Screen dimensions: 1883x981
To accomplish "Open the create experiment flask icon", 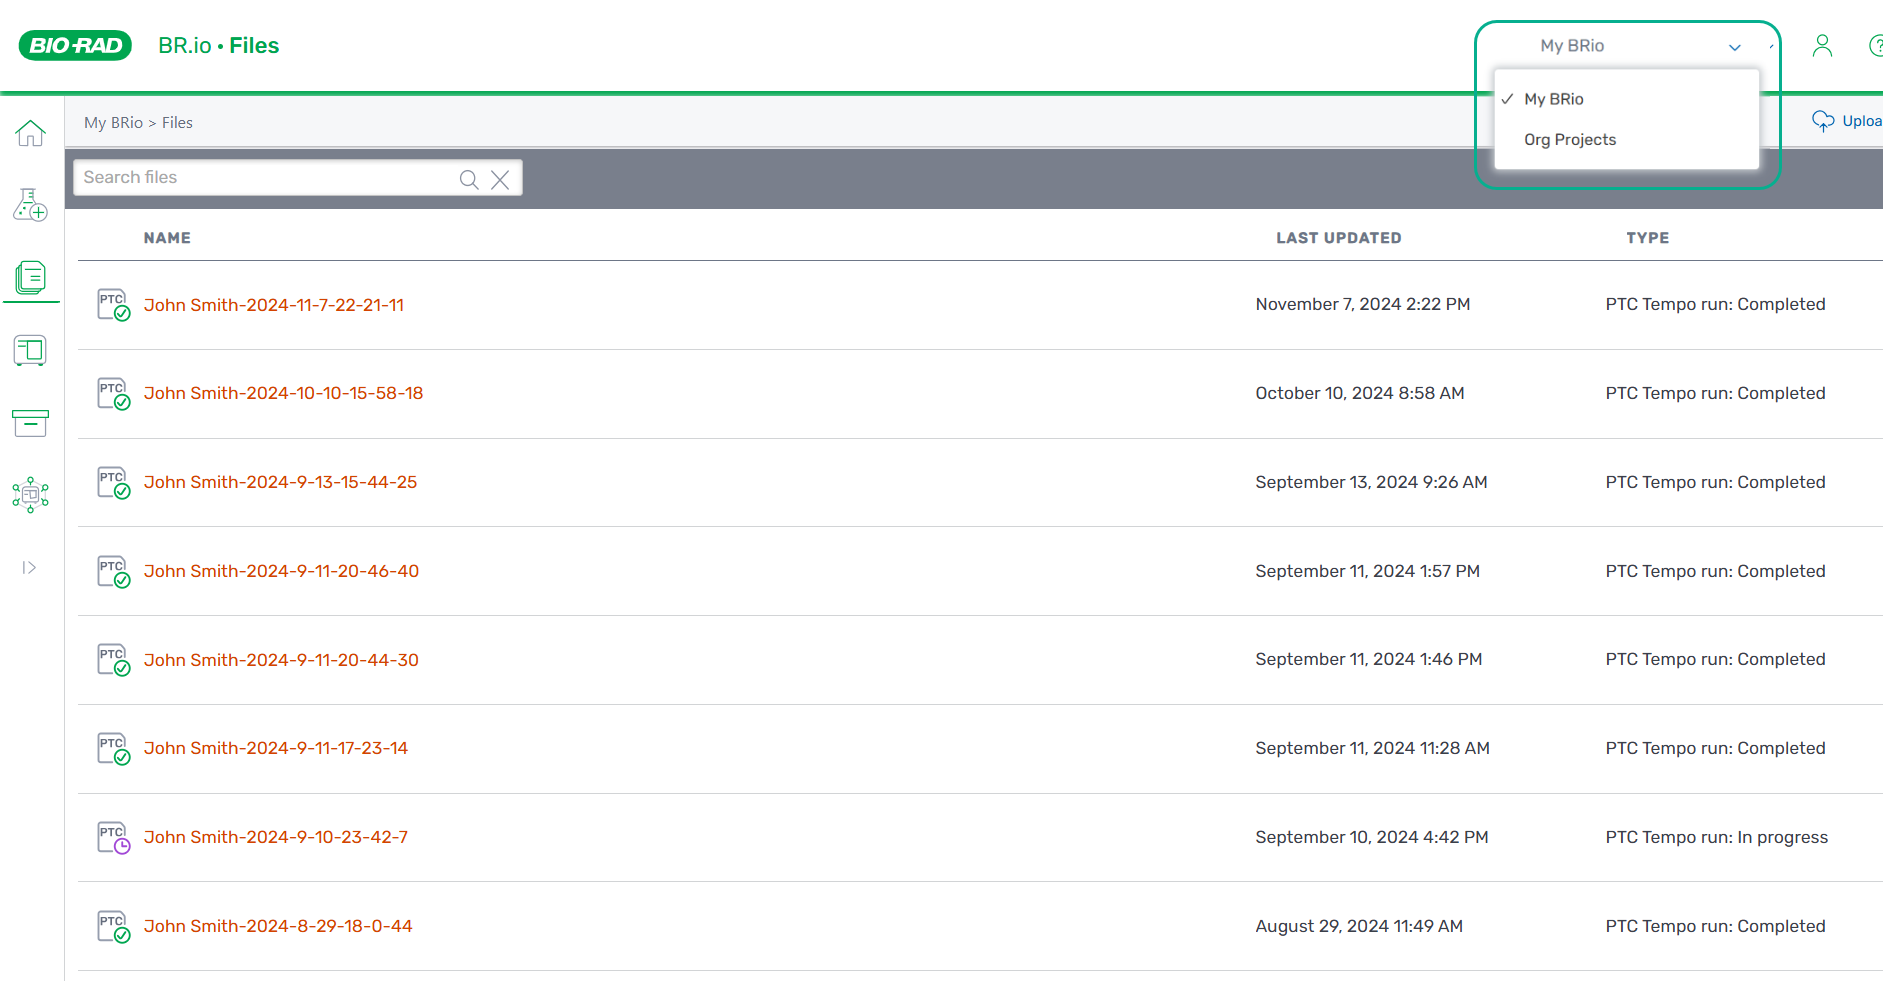I will [x=30, y=205].
